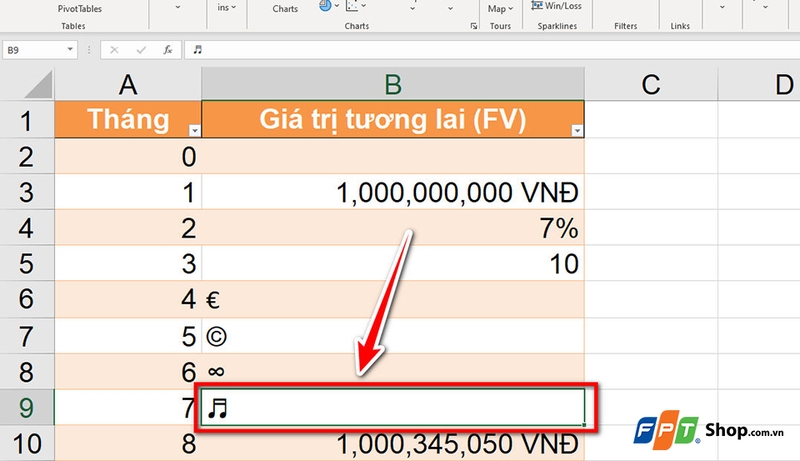
Task: Select column A header
Action: [x=128, y=84]
